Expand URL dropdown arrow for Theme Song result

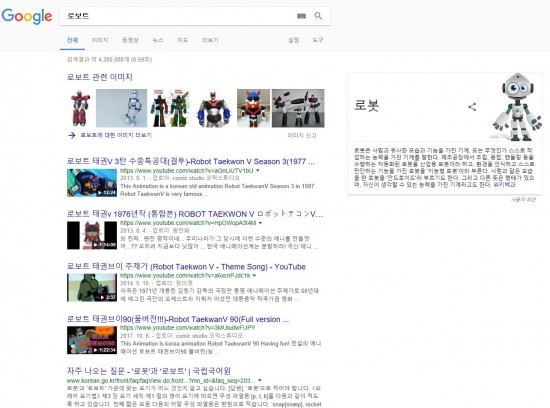pyautogui.click(x=254, y=275)
